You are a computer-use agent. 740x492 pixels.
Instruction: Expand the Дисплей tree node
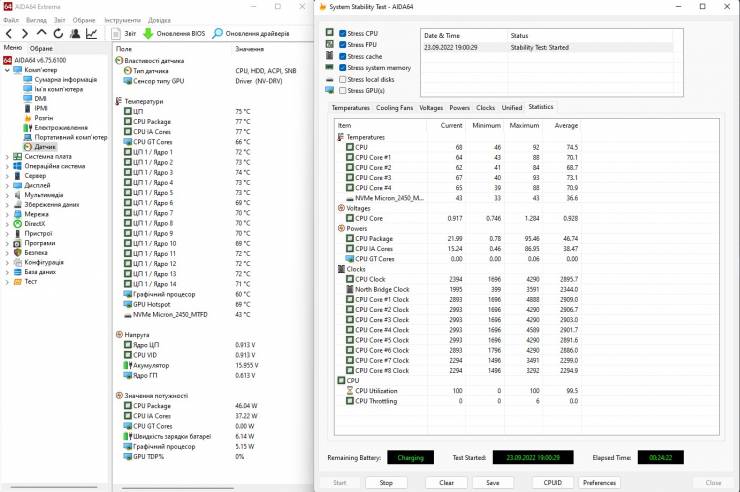[7, 185]
